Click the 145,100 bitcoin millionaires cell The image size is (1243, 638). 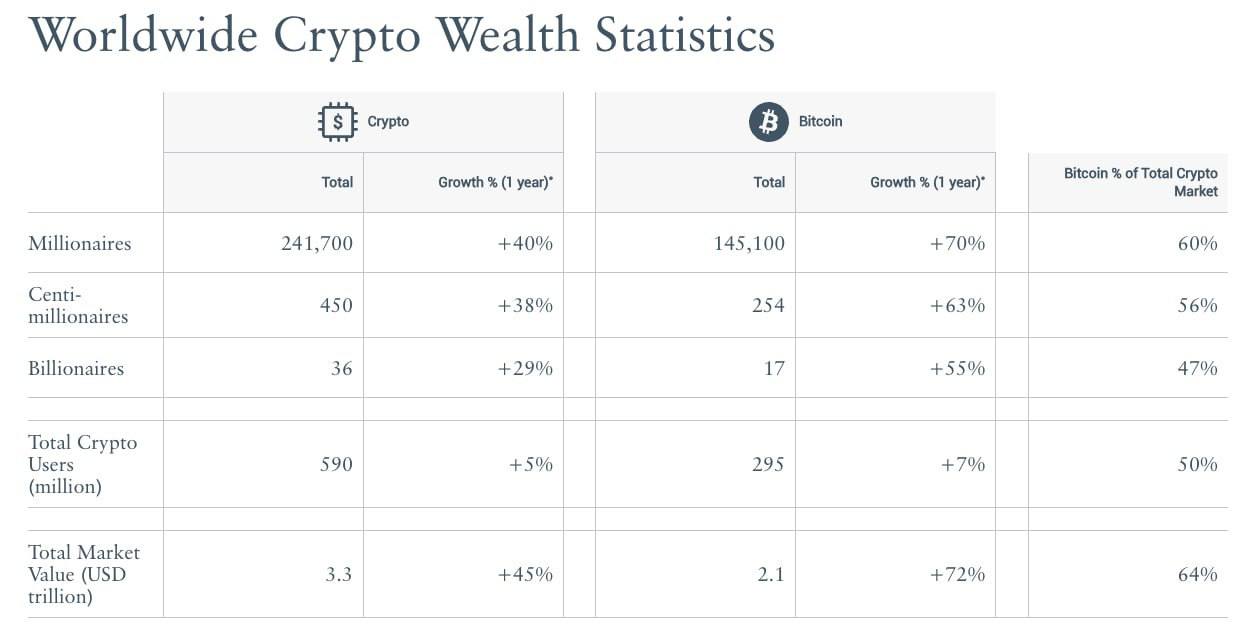(695, 243)
